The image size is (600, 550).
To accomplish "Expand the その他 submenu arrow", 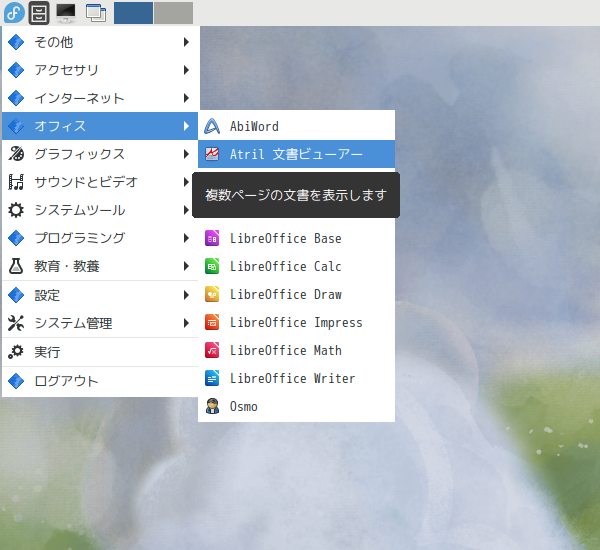I will click(x=186, y=42).
